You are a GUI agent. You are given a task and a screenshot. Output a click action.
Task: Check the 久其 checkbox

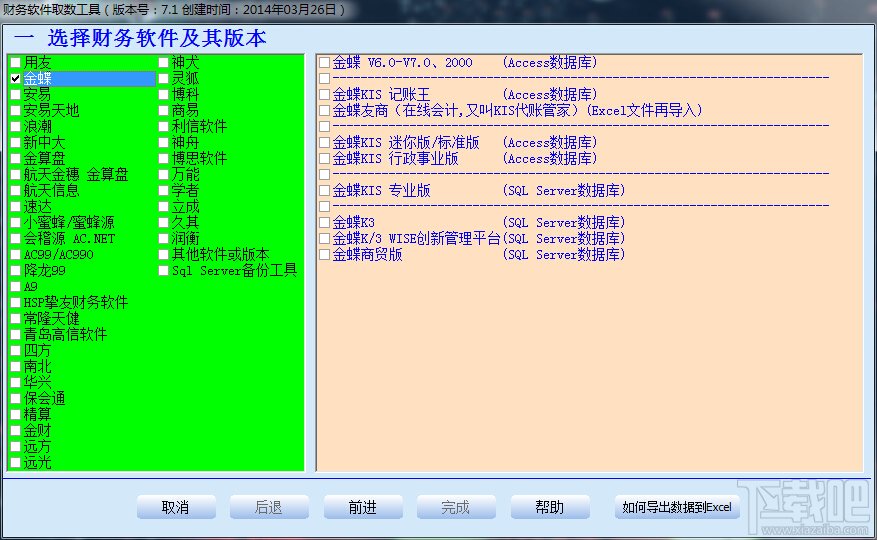(163, 223)
